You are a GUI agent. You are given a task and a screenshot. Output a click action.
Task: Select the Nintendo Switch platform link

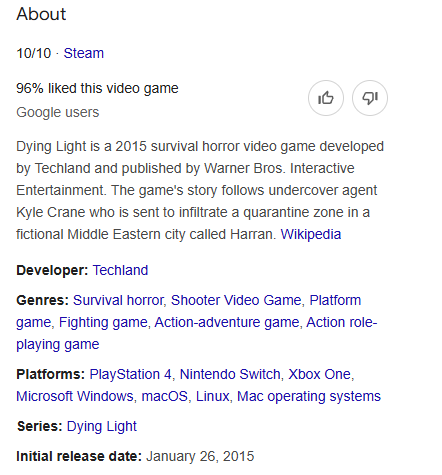point(230,374)
